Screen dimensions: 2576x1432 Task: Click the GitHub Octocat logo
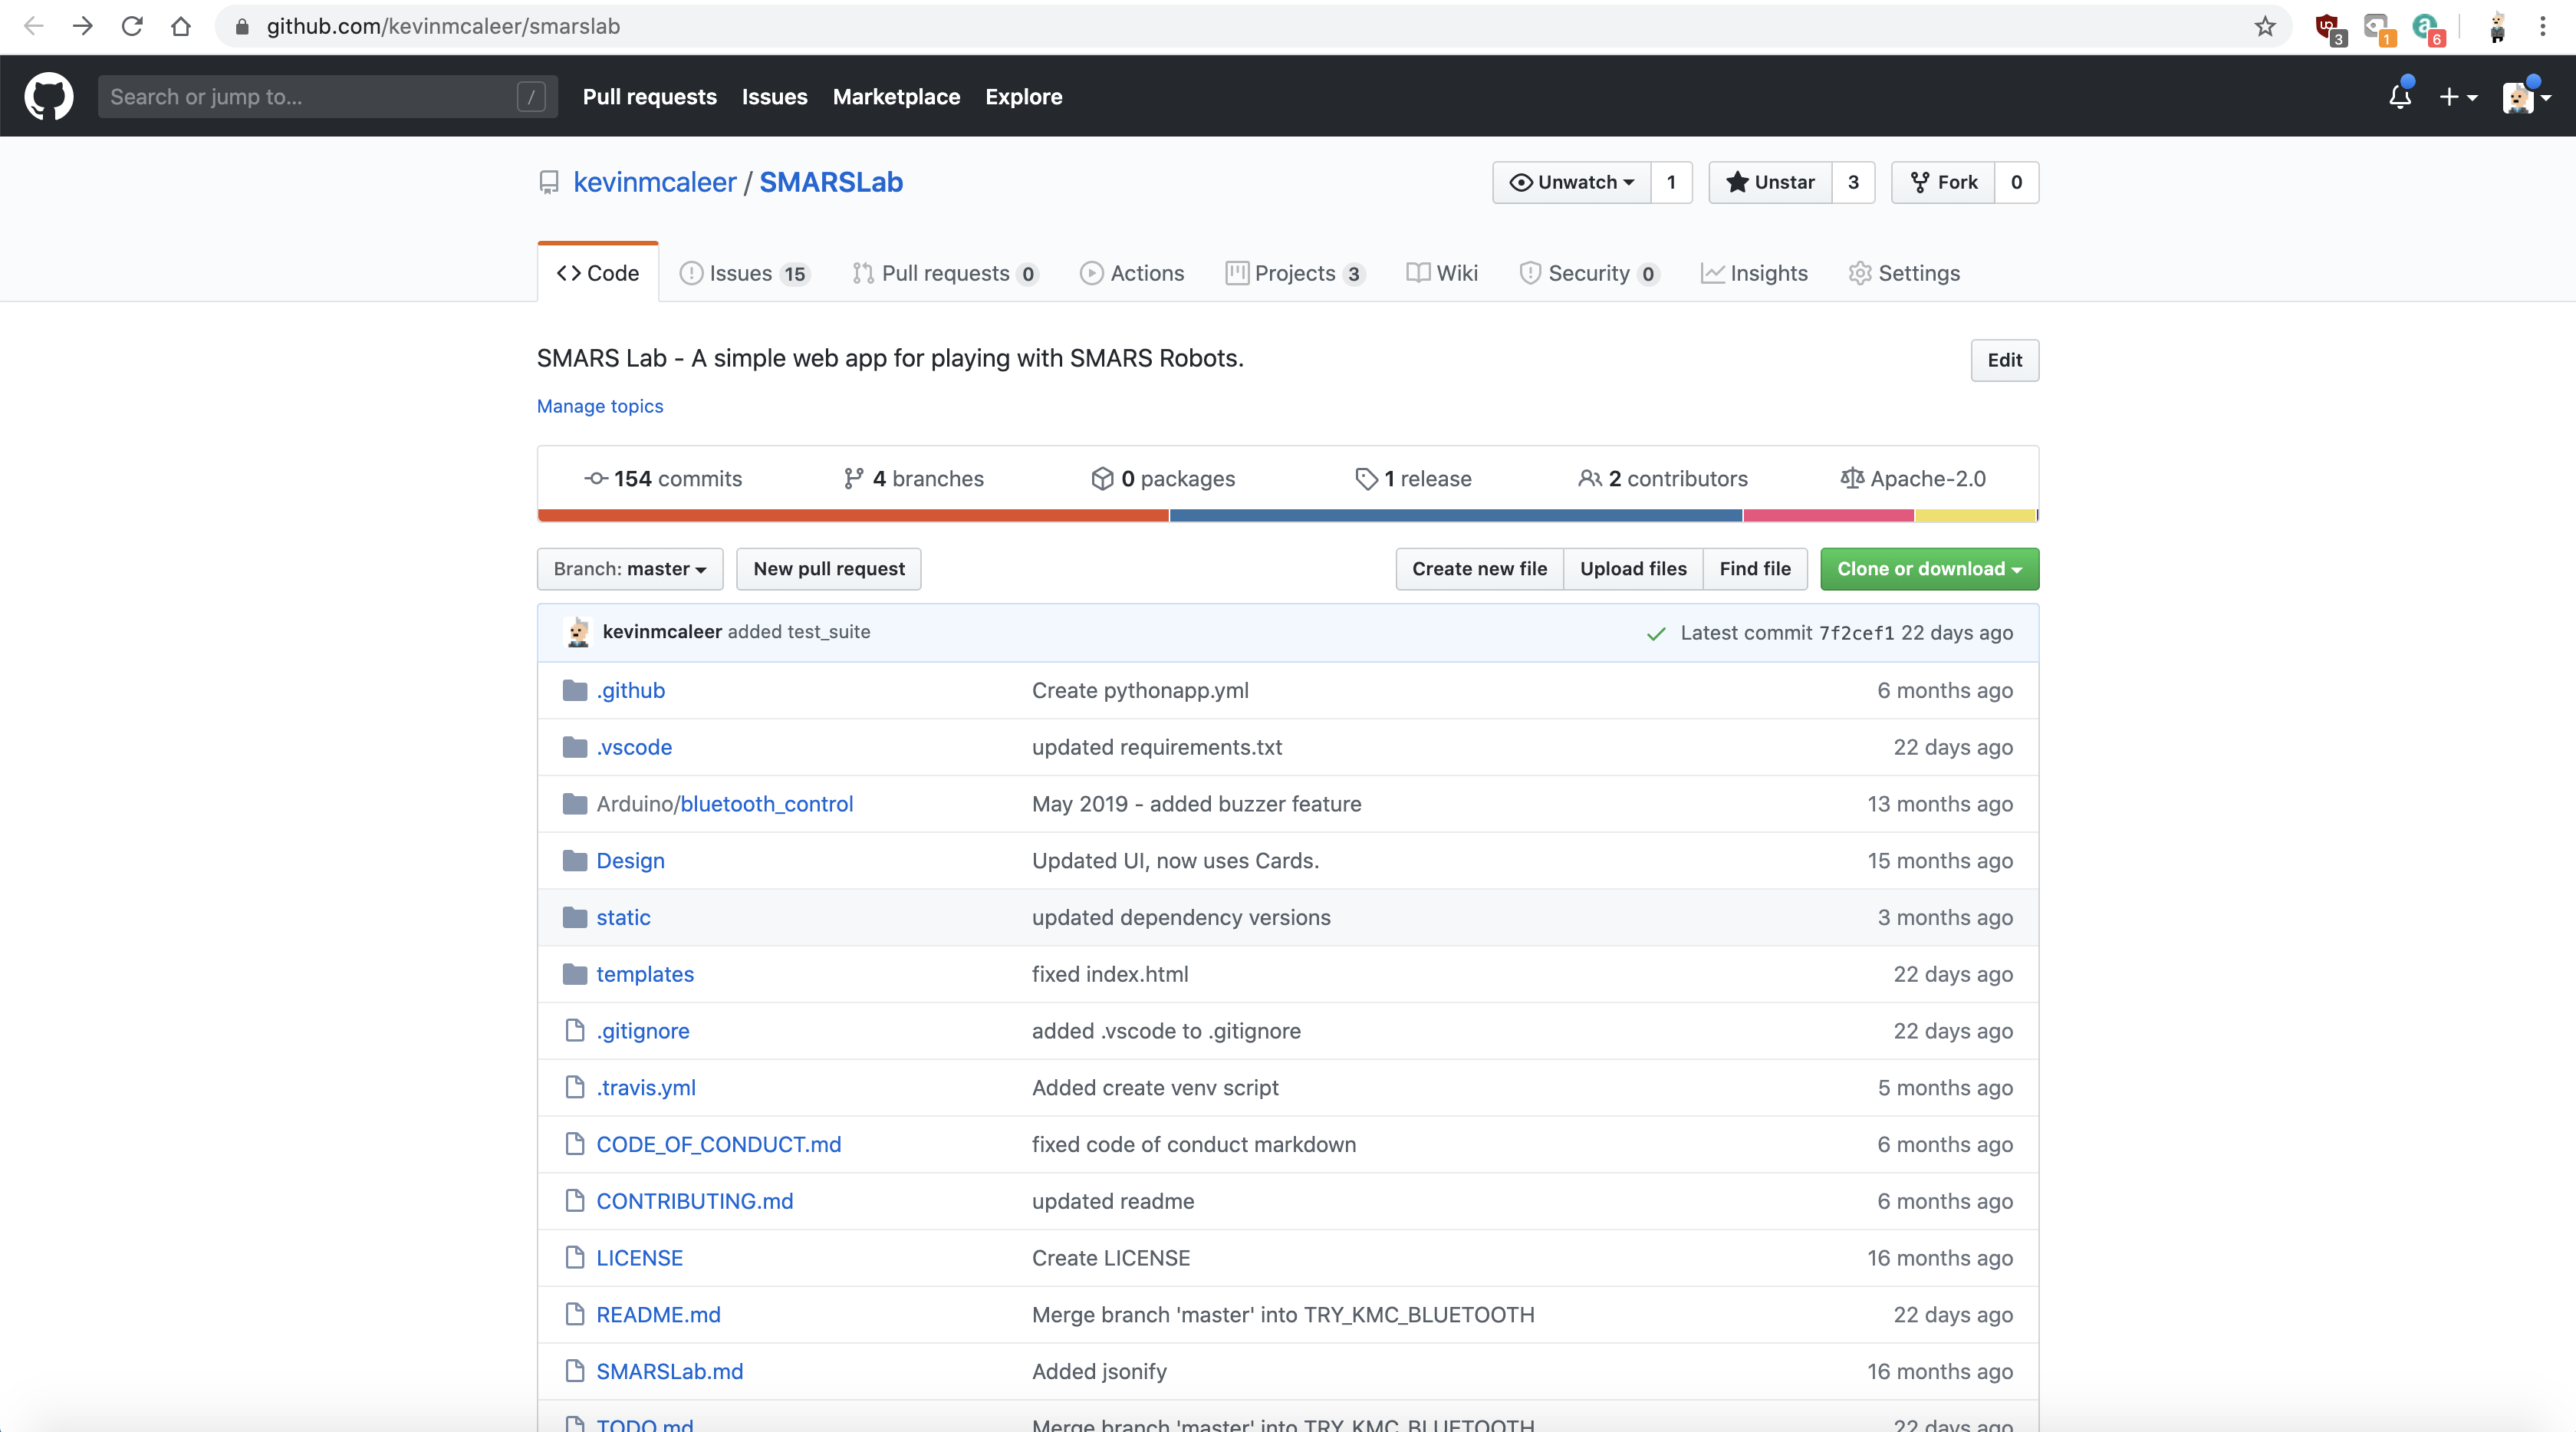point(48,96)
